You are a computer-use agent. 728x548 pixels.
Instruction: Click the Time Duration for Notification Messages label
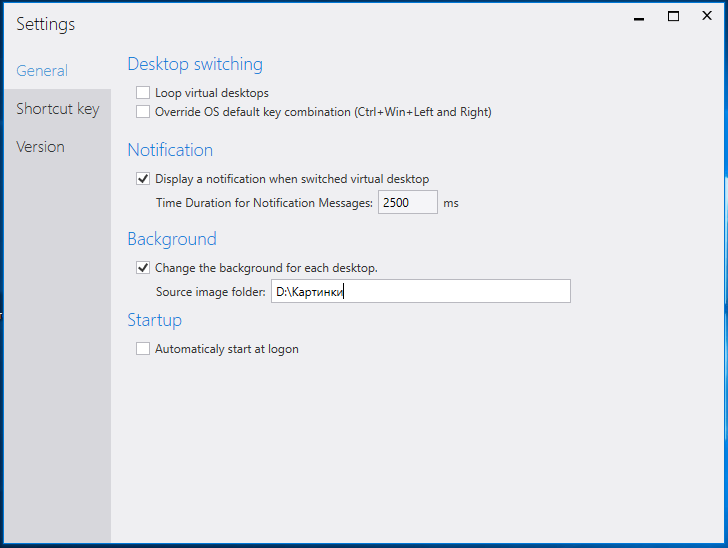point(264,203)
